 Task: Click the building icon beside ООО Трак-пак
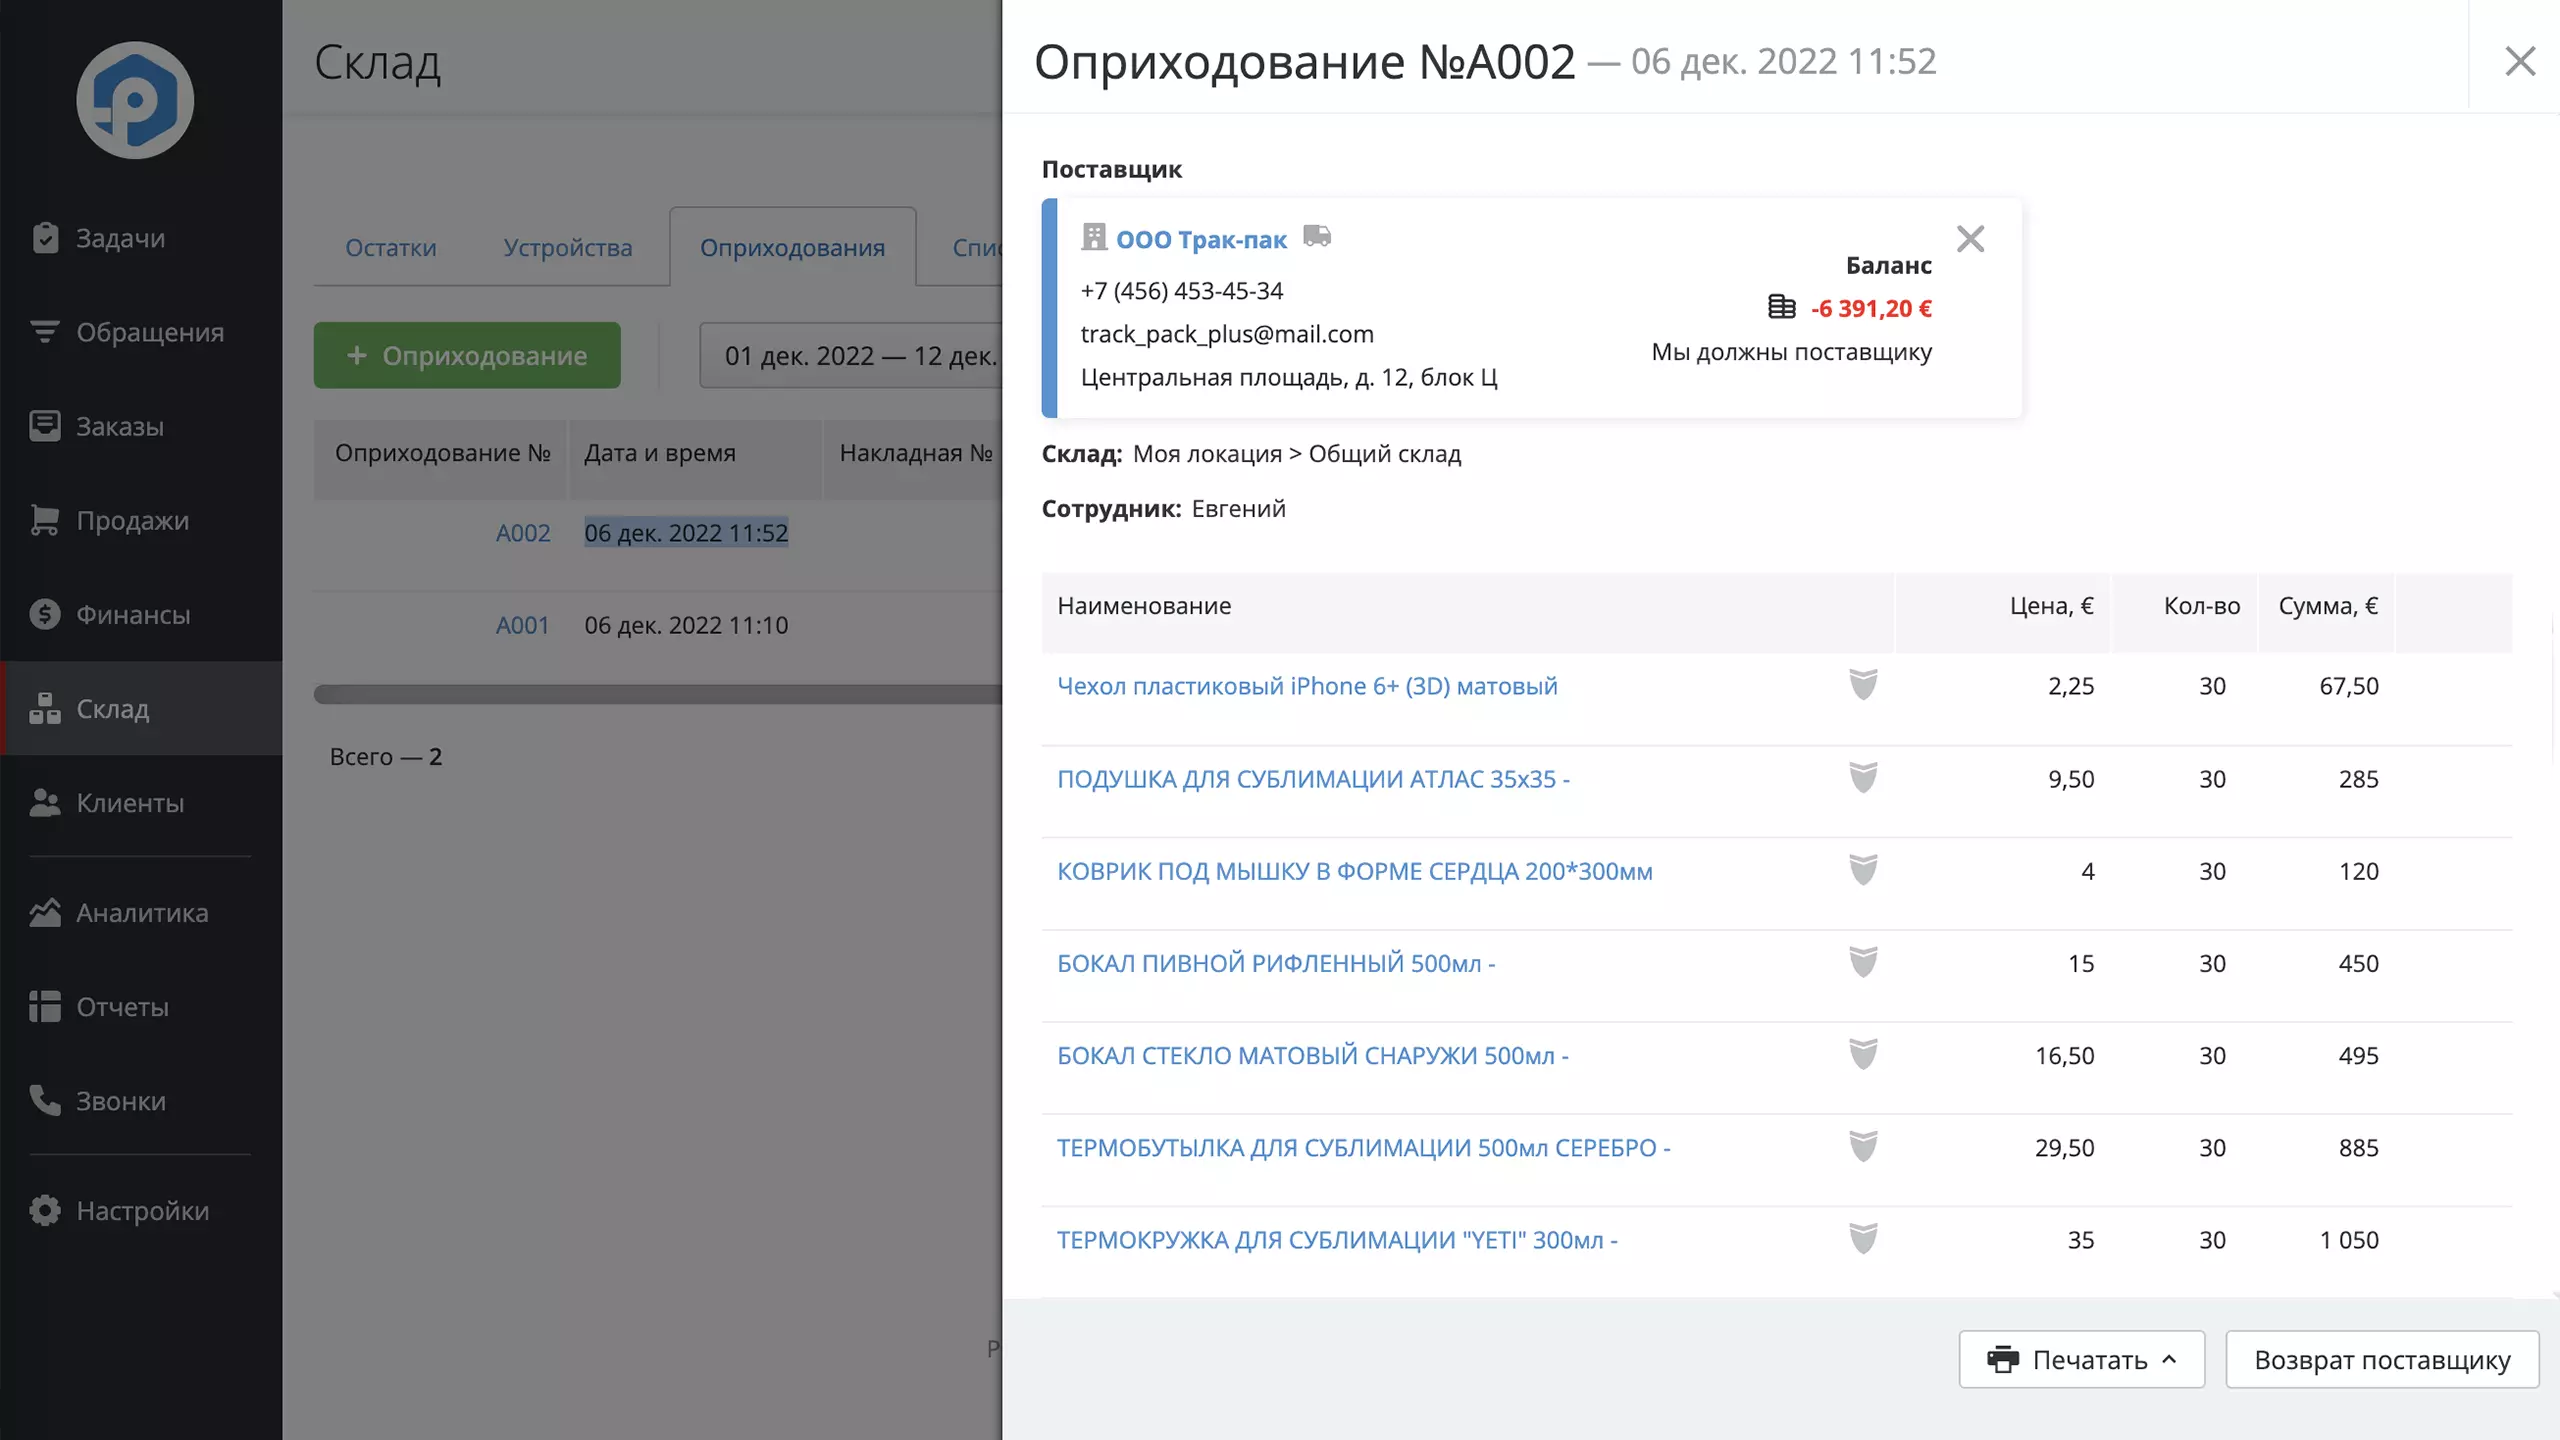click(x=1094, y=237)
